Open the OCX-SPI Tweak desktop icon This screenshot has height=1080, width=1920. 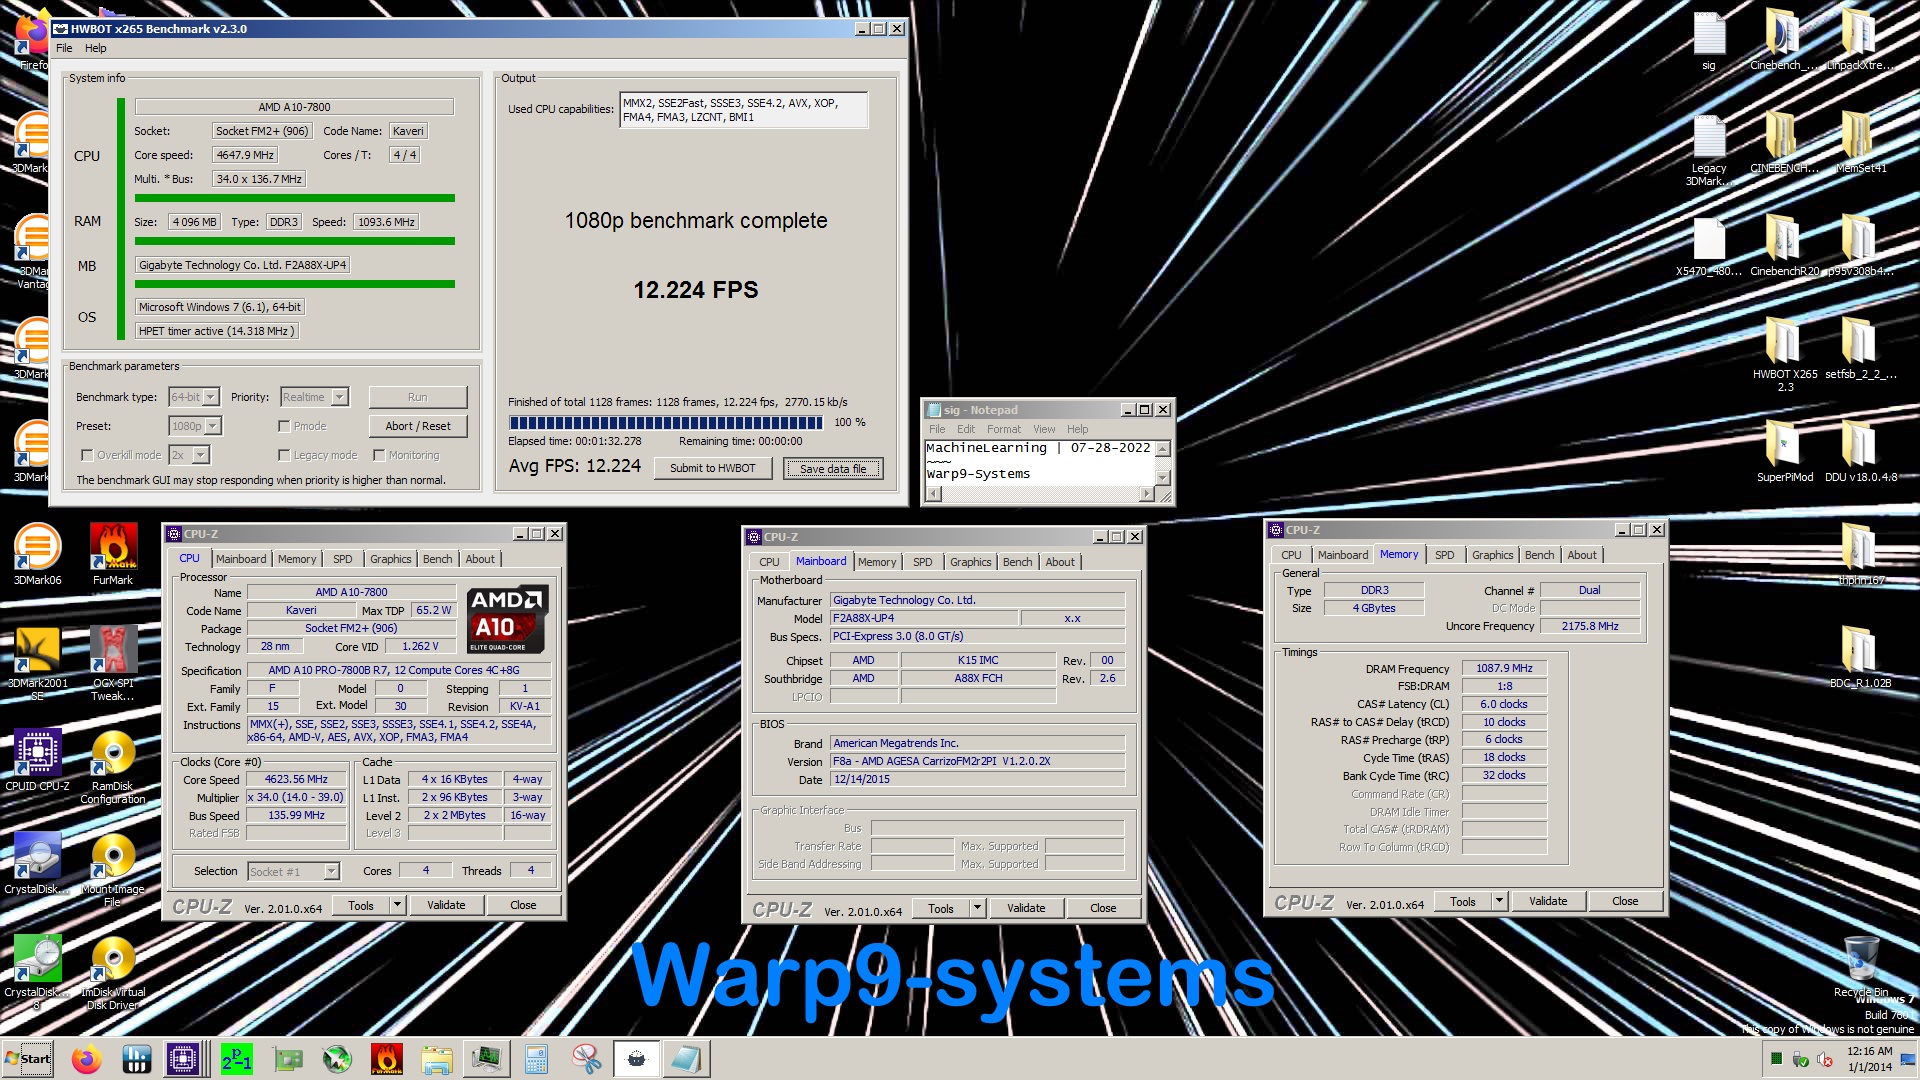[x=113, y=663]
